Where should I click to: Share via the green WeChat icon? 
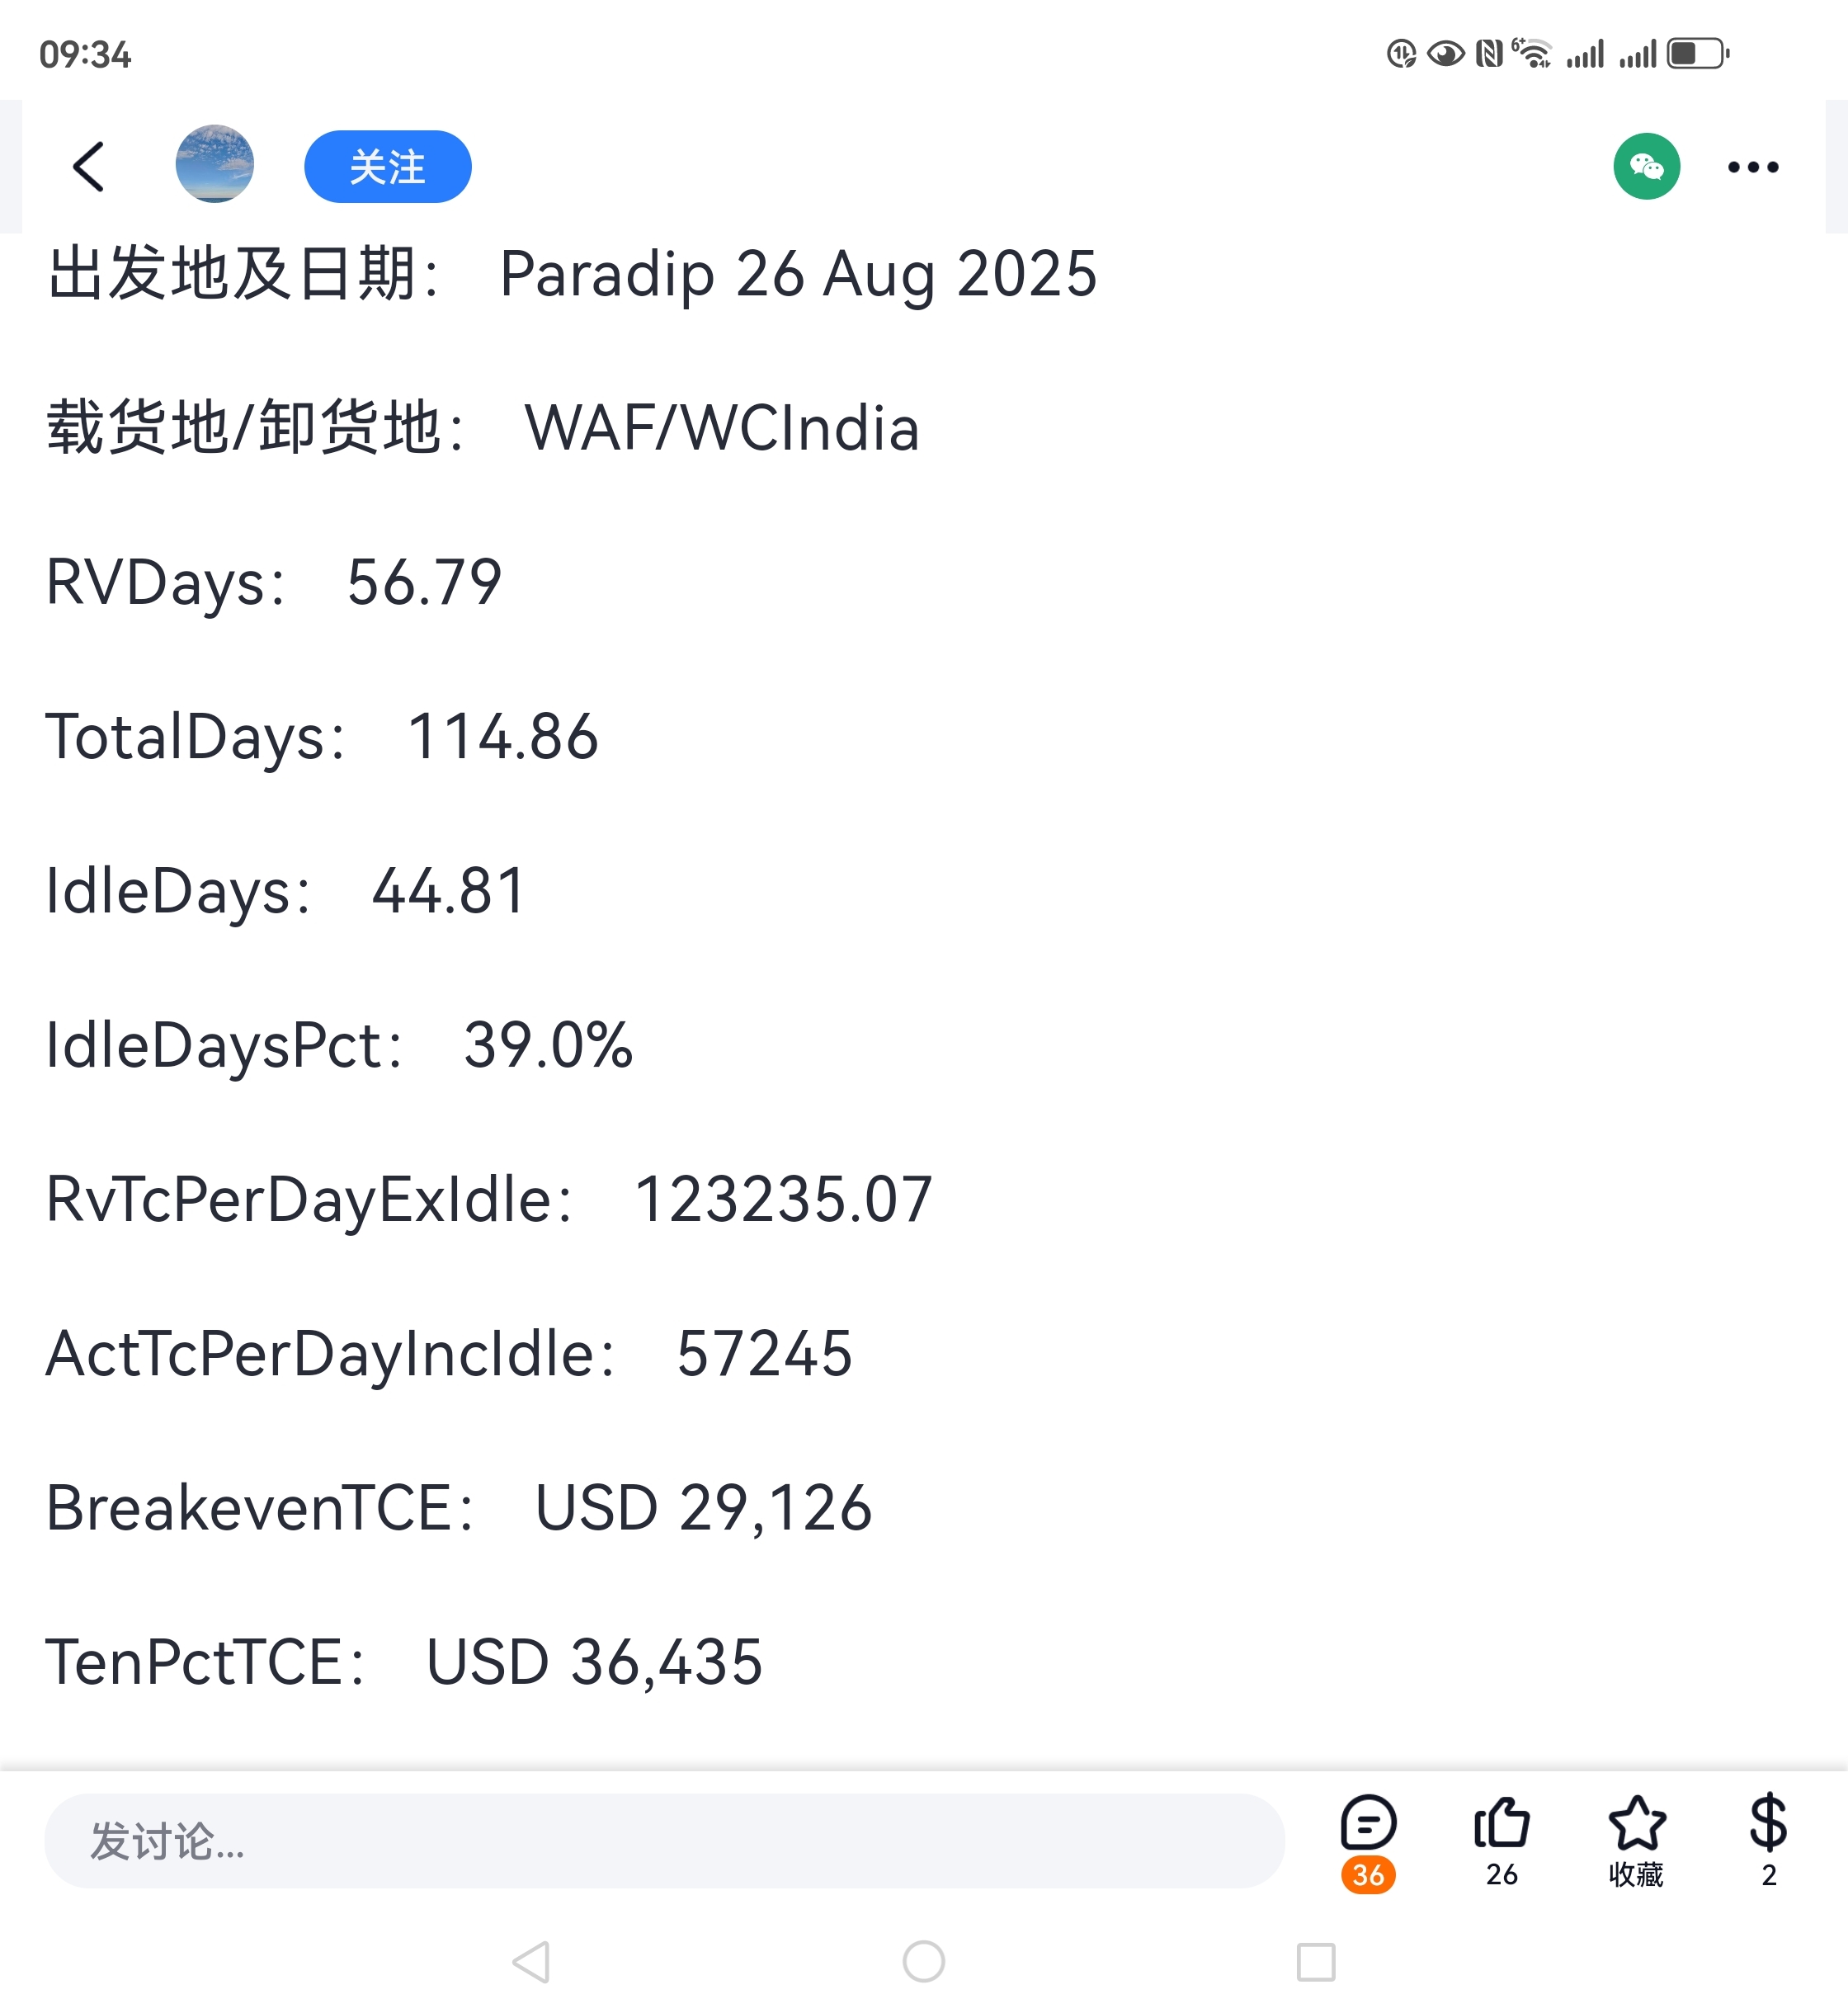[1646, 166]
